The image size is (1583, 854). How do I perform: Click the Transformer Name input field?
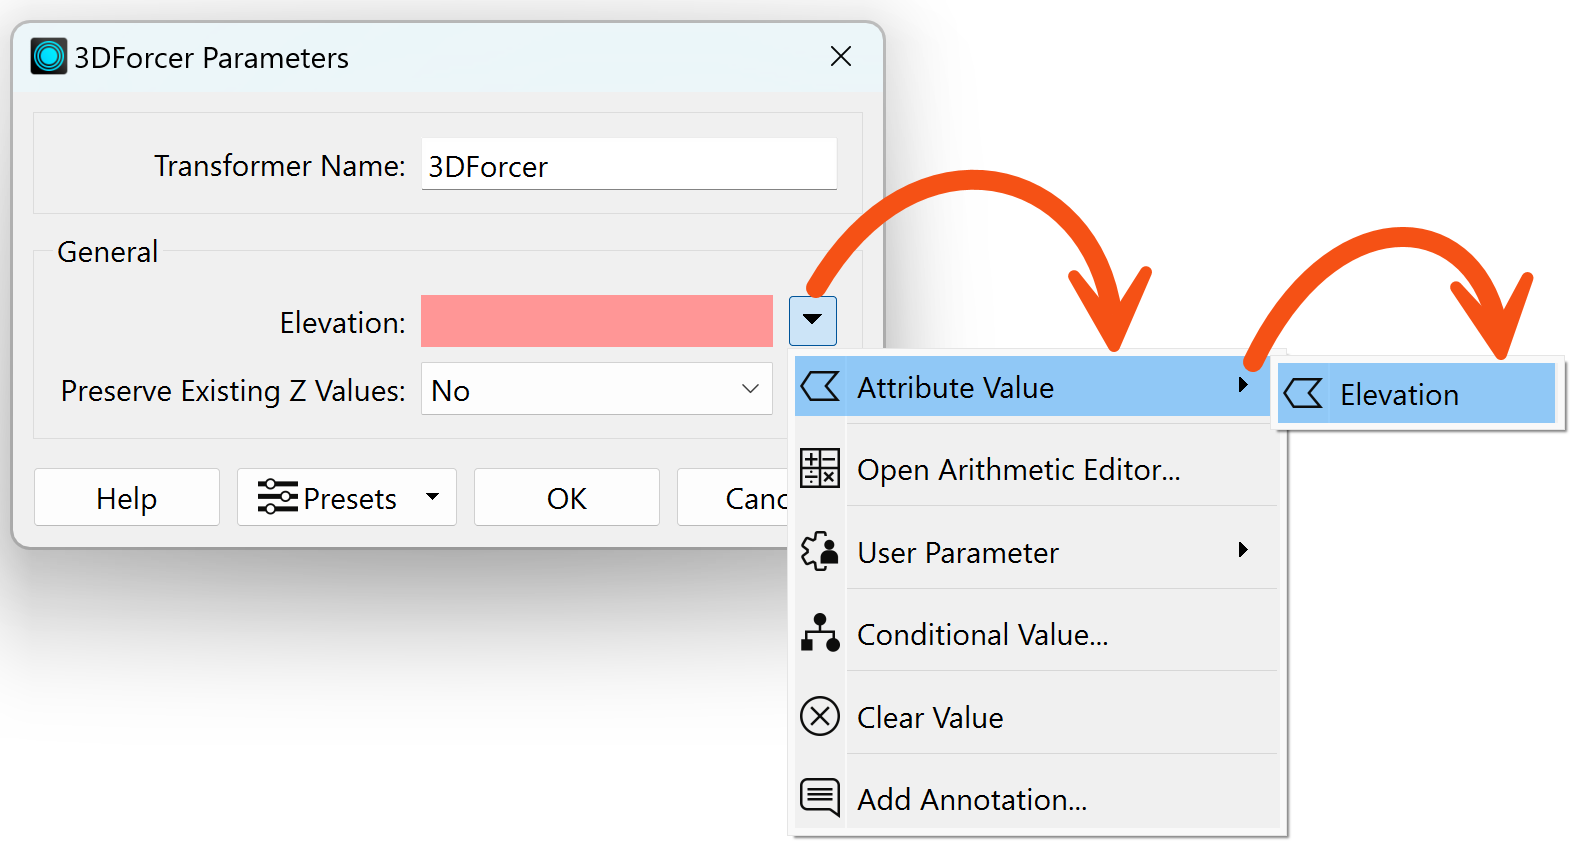point(629,164)
